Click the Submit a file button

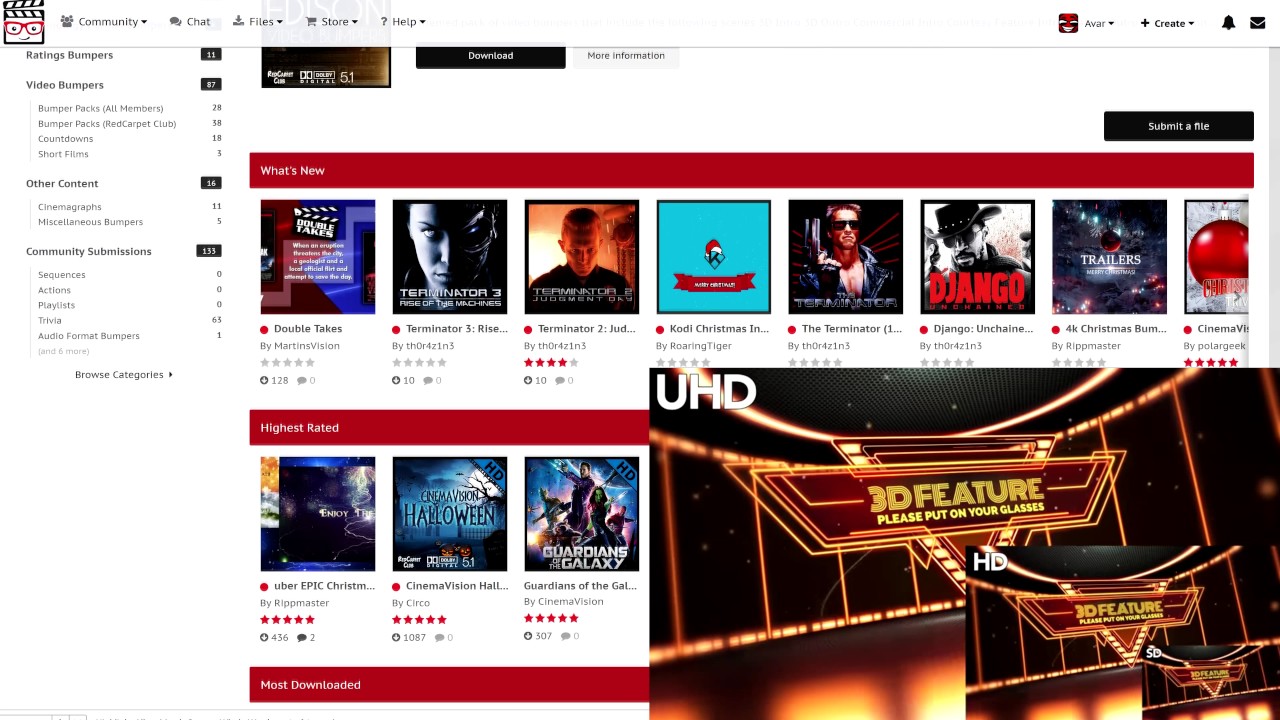(1178, 126)
